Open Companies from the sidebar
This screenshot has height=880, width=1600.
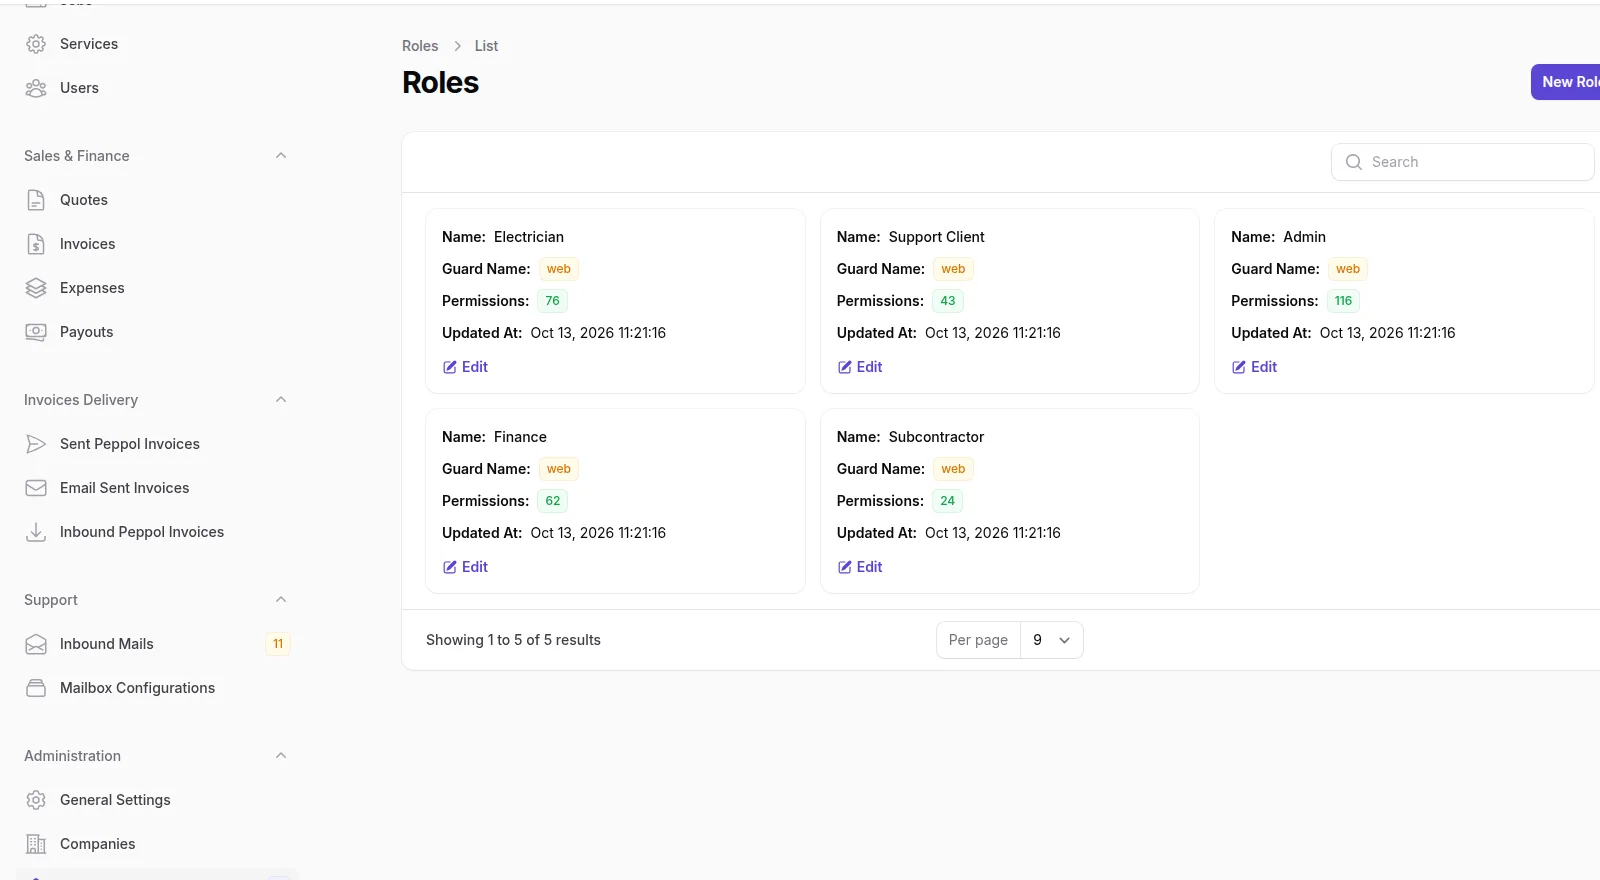156,844
